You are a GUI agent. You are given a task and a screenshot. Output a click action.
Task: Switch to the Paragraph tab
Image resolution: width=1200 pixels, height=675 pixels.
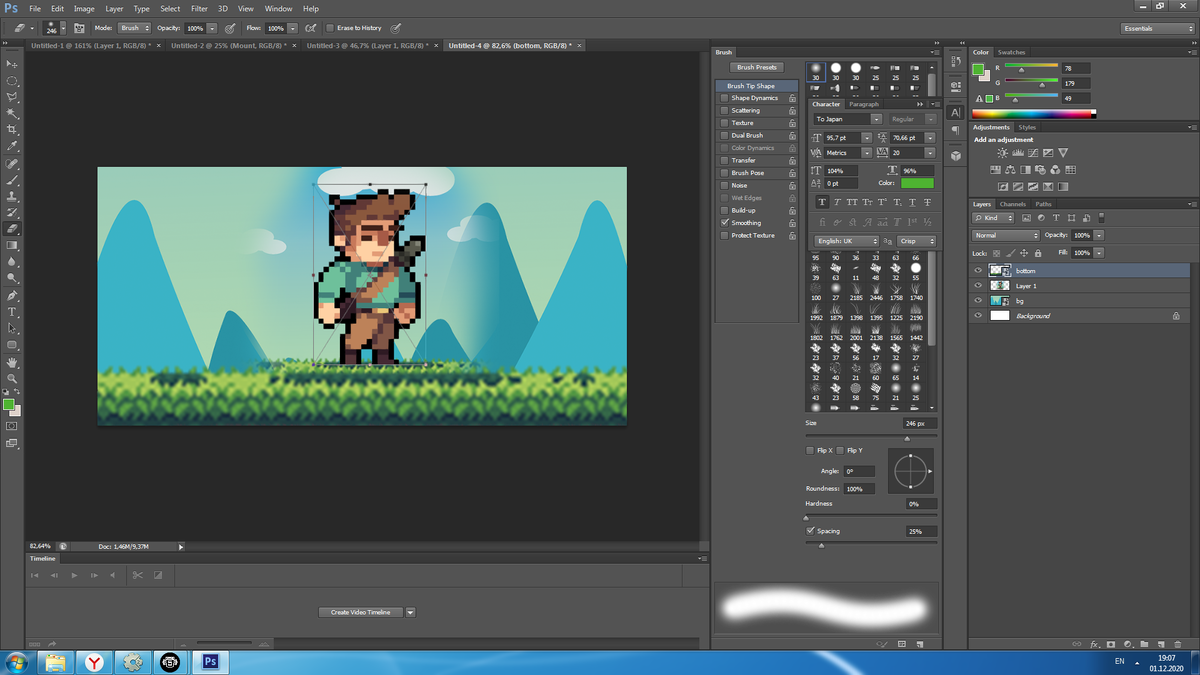coord(864,104)
